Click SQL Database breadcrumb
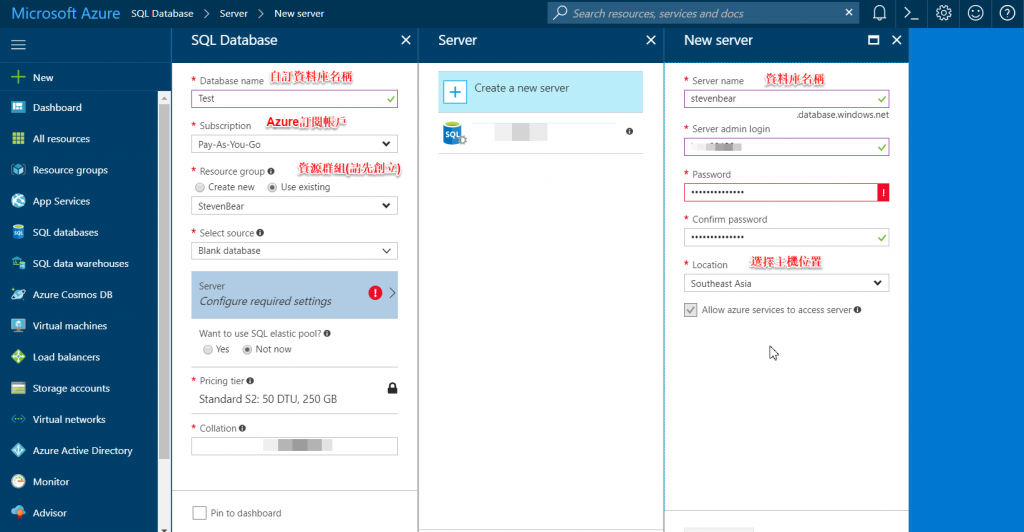 coord(162,13)
